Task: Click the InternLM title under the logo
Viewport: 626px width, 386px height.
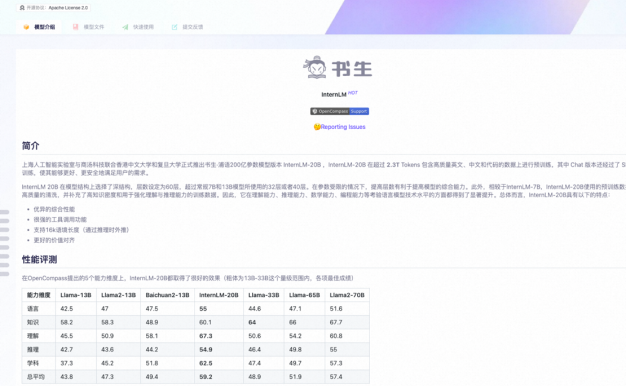Action: click(x=334, y=95)
